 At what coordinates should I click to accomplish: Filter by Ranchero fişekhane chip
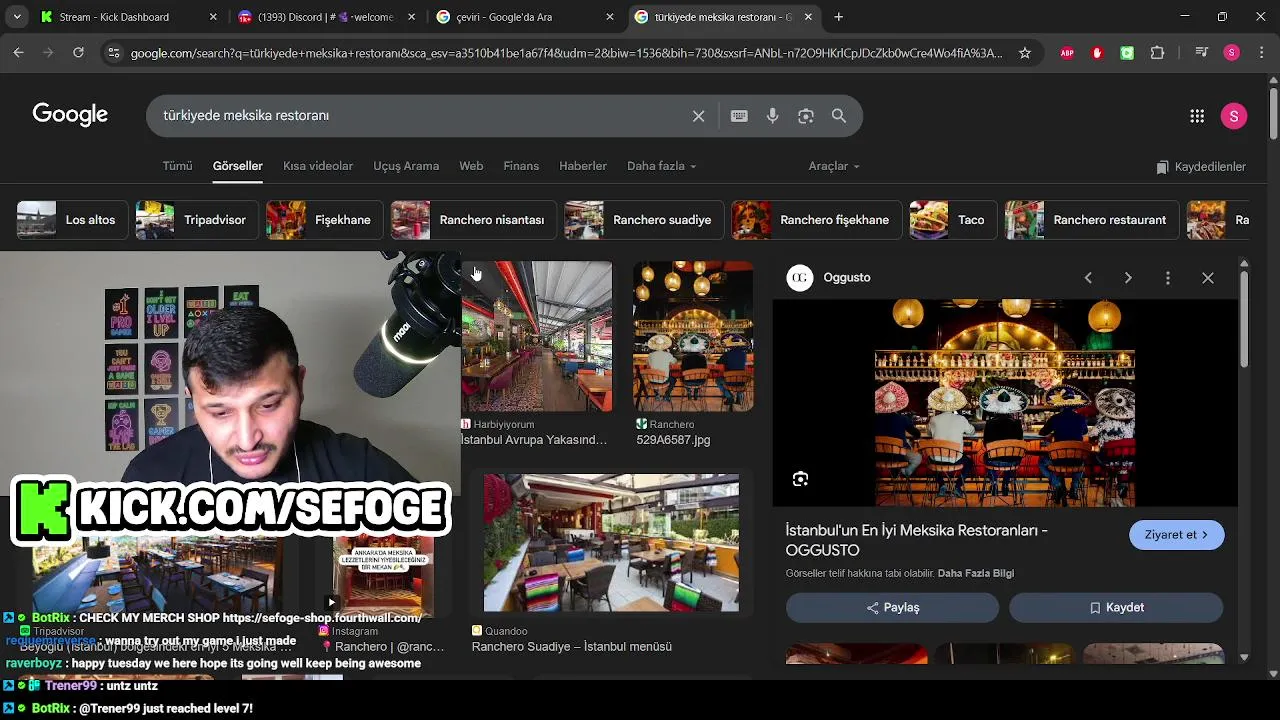(816, 220)
